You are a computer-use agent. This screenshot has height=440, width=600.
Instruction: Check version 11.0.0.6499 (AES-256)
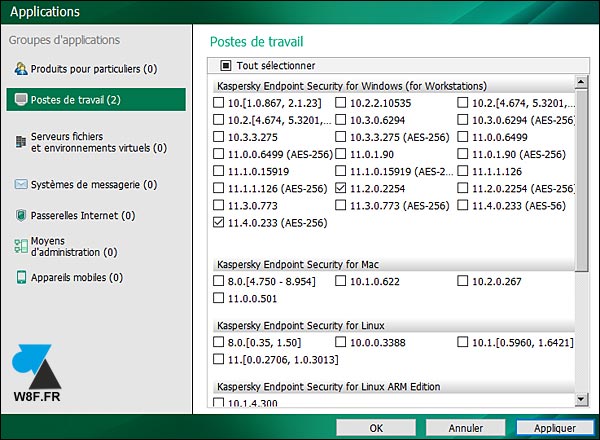tap(218, 154)
